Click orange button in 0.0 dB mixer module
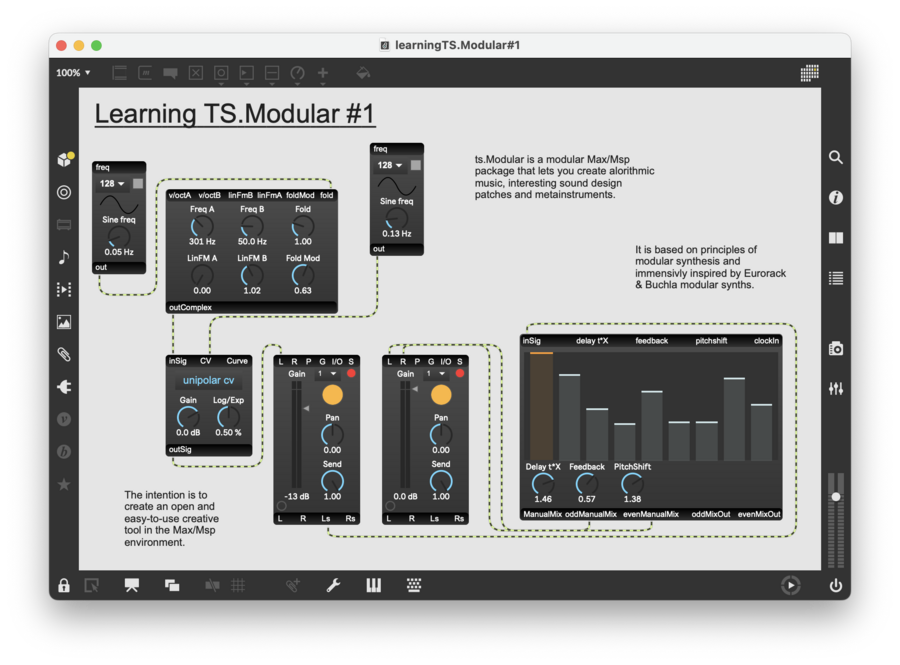The image size is (900, 665). [x=441, y=395]
